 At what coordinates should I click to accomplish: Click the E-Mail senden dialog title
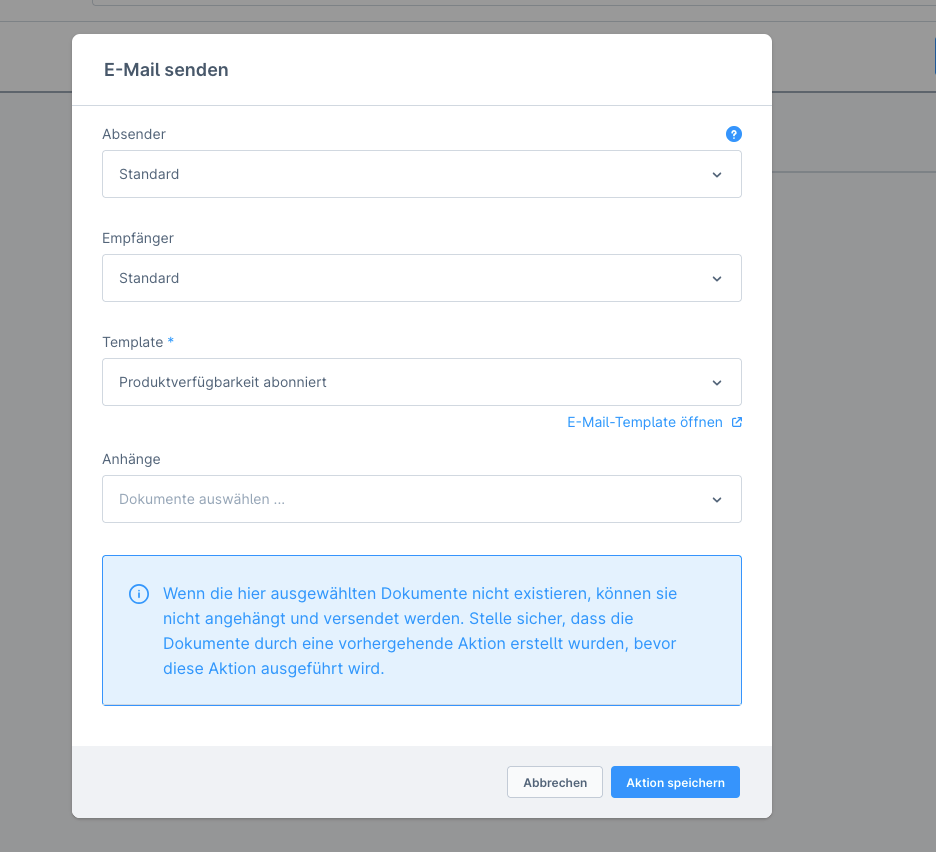[166, 70]
